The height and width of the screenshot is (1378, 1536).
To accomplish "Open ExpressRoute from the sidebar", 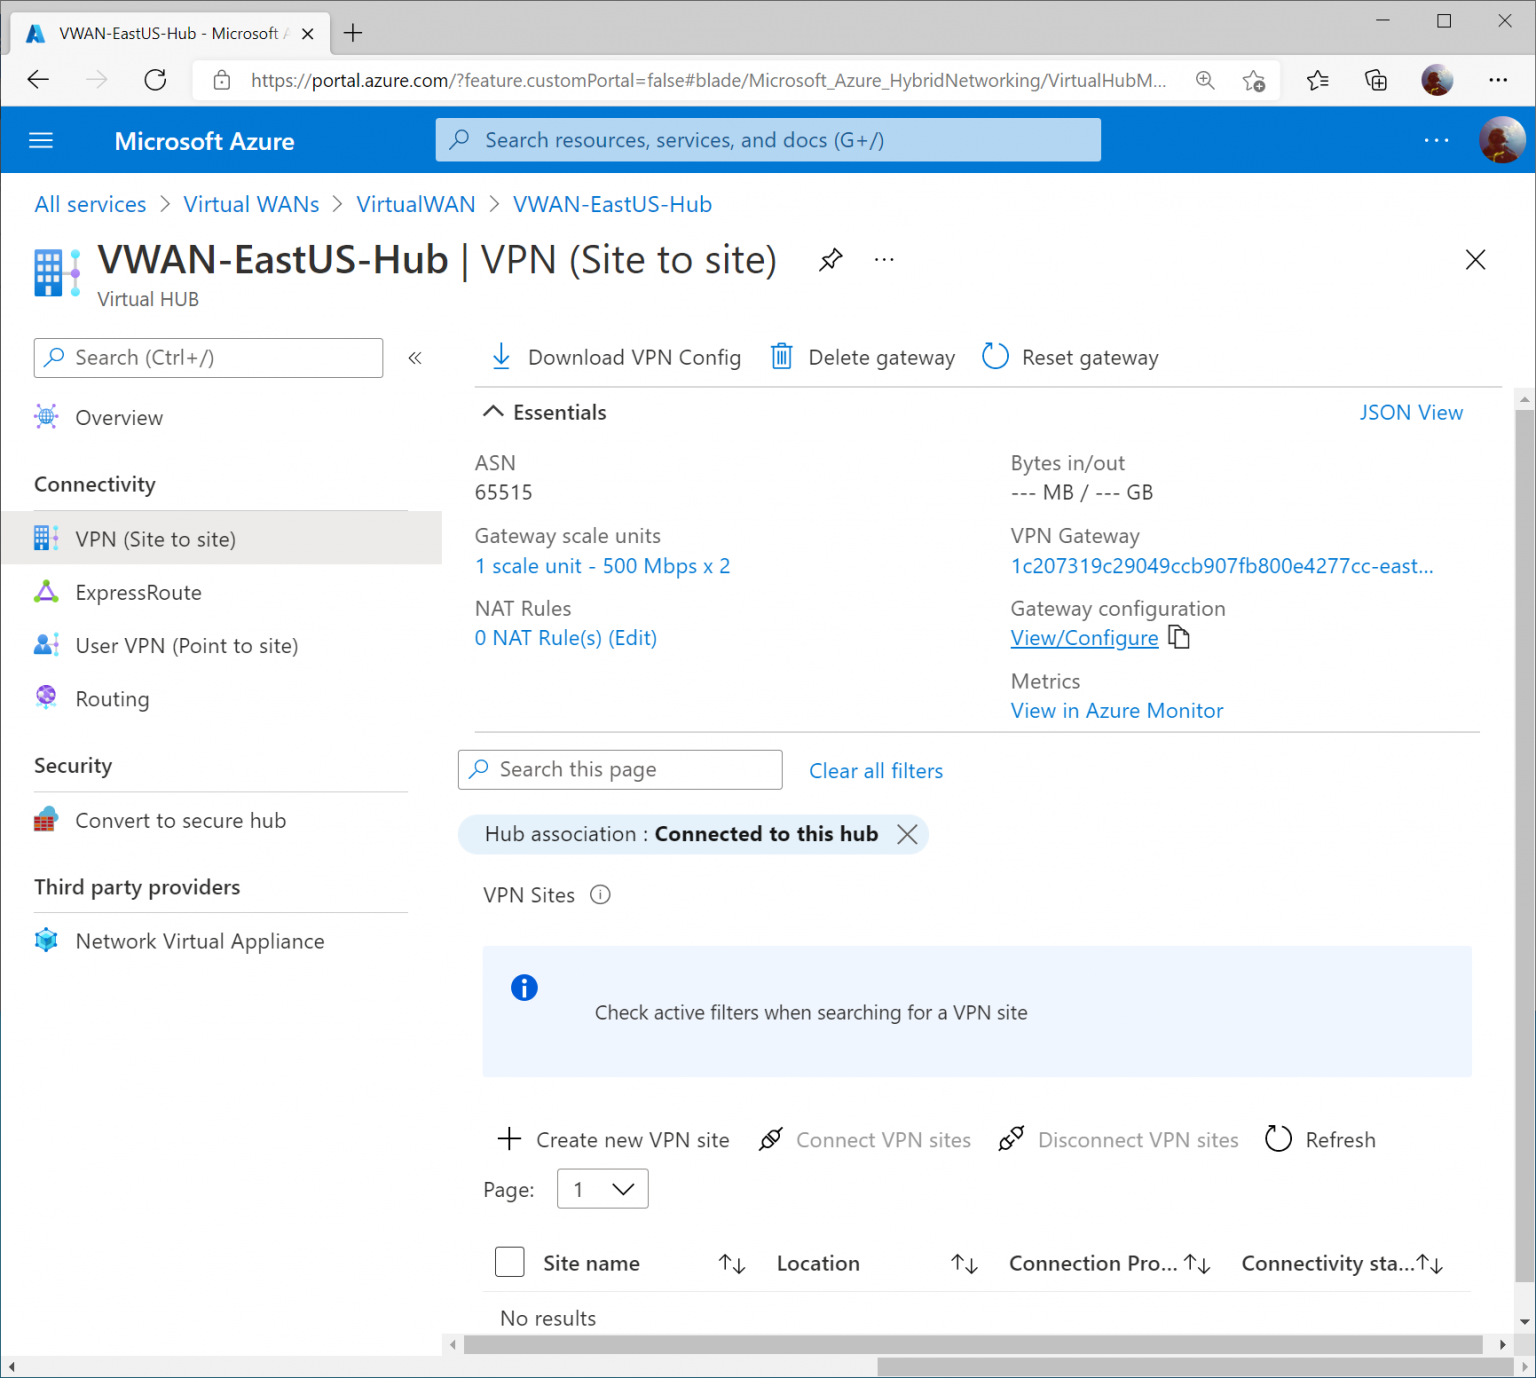I will 138,592.
